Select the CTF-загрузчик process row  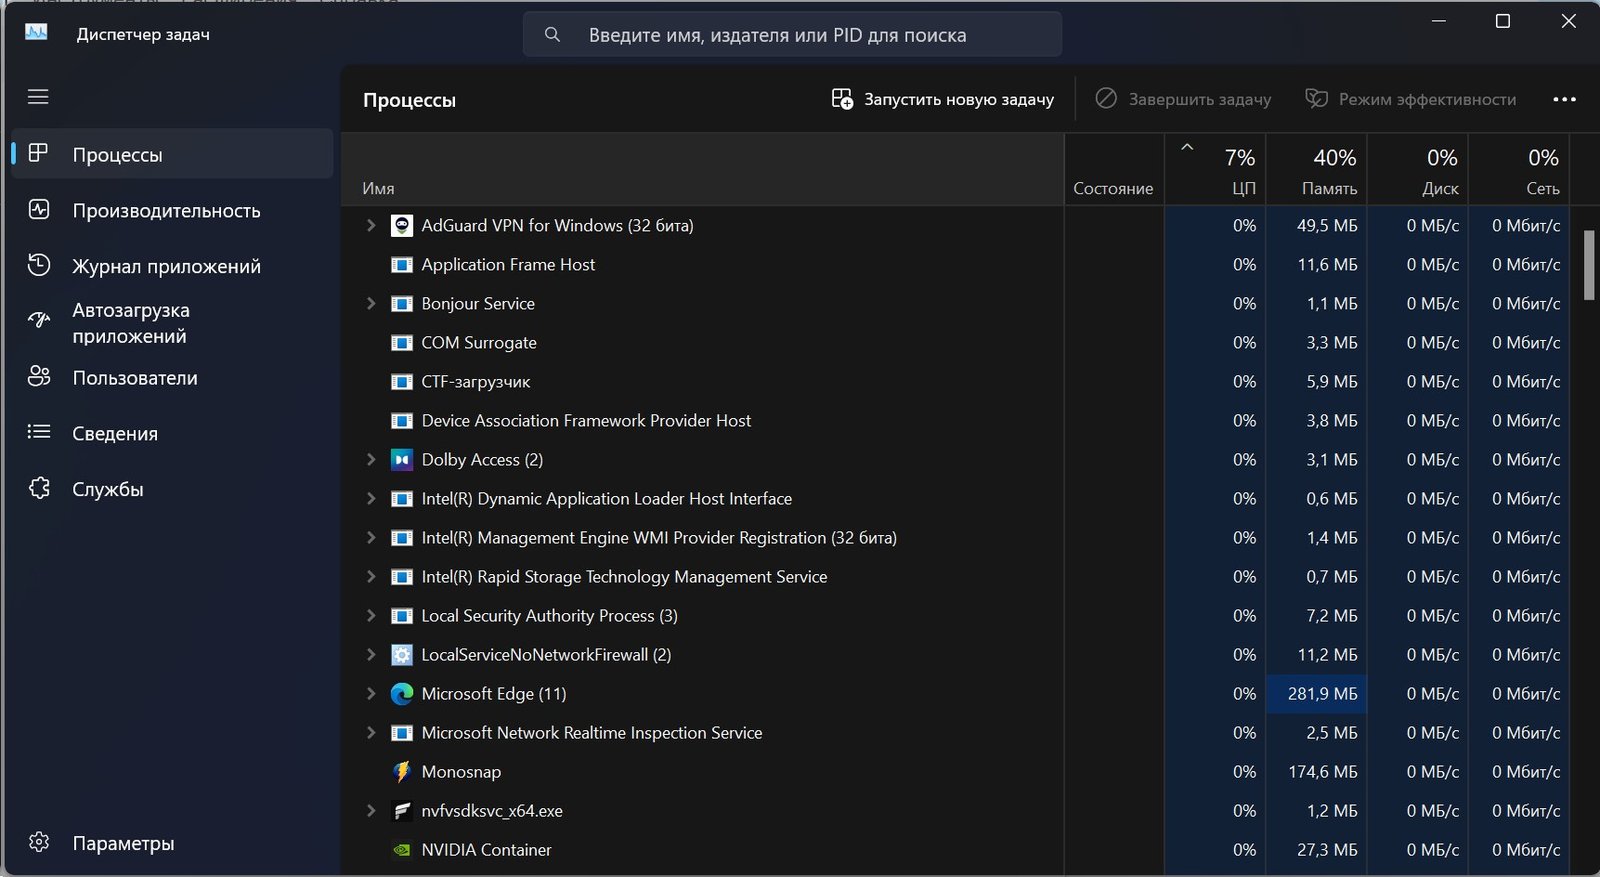point(954,382)
